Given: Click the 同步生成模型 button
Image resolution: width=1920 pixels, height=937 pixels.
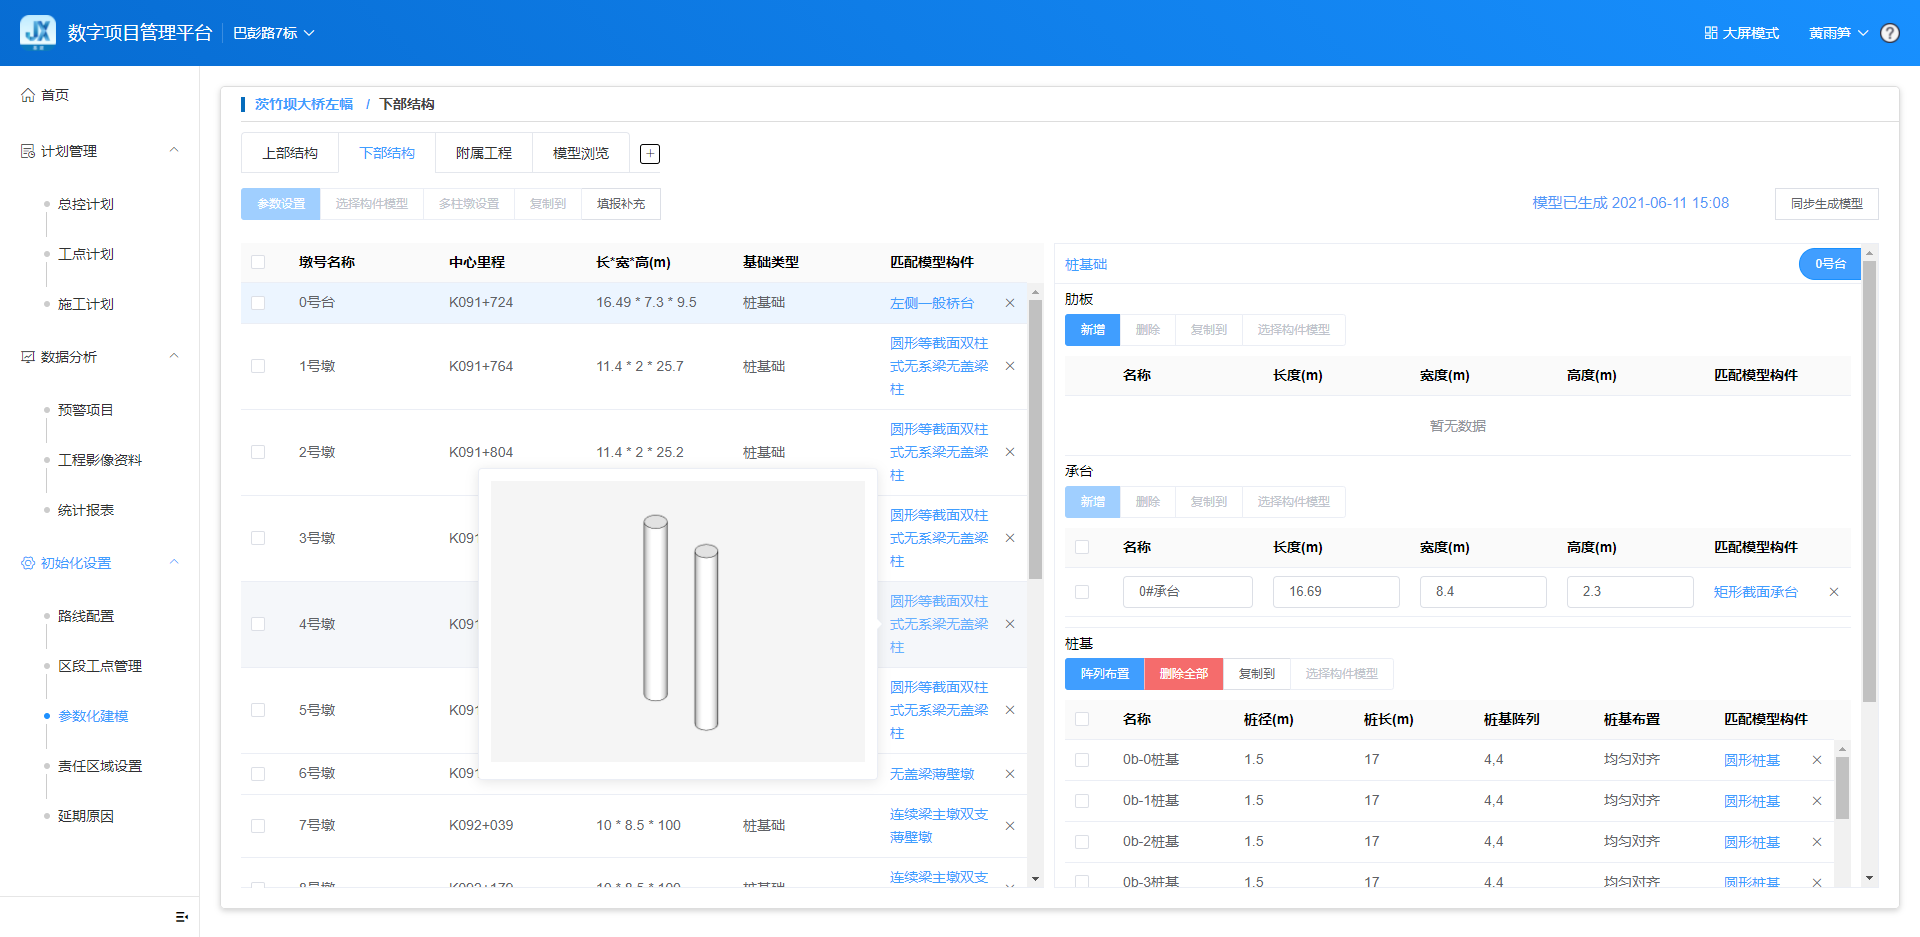Looking at the screenshot, I should pyautogui.click(x=1826, y=204).
